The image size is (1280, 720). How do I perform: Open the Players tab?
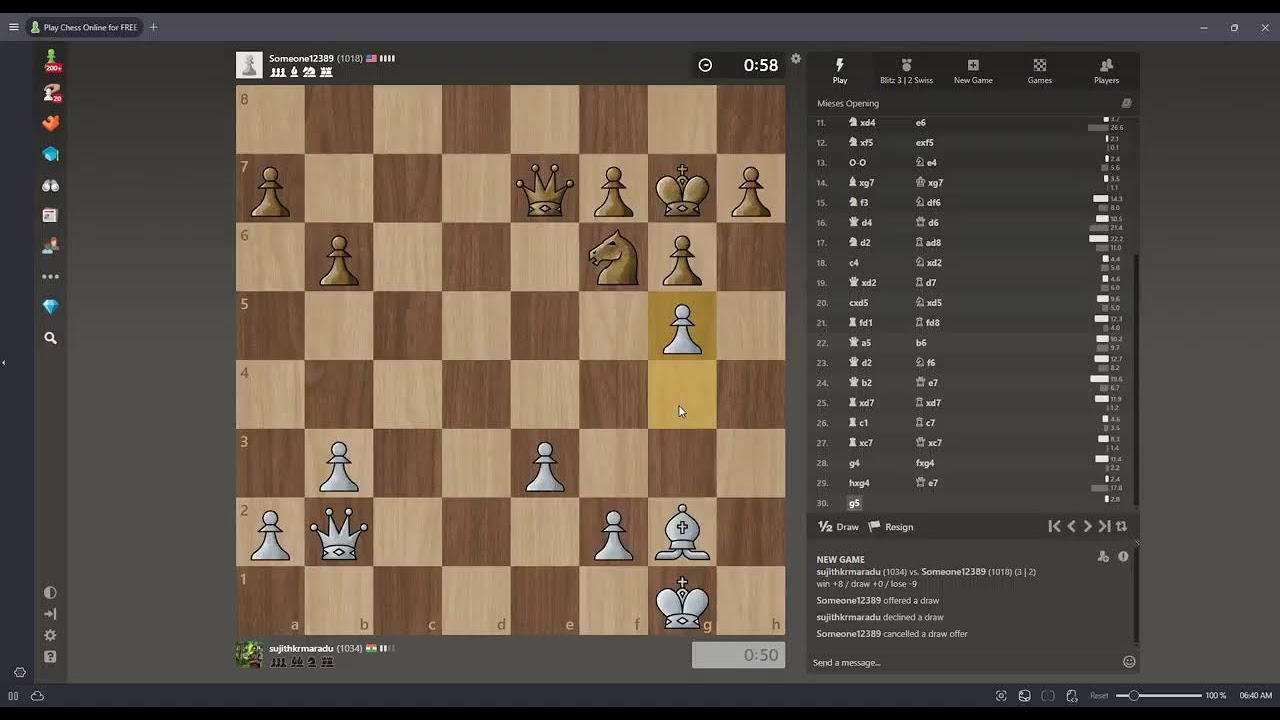(x=1106, y=70)
